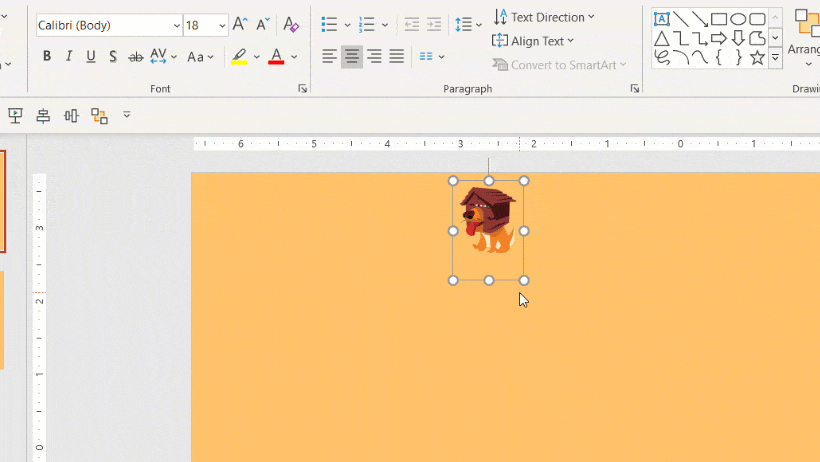
Task: Select Rounded Rectangle shape
Action: [757, 19]
